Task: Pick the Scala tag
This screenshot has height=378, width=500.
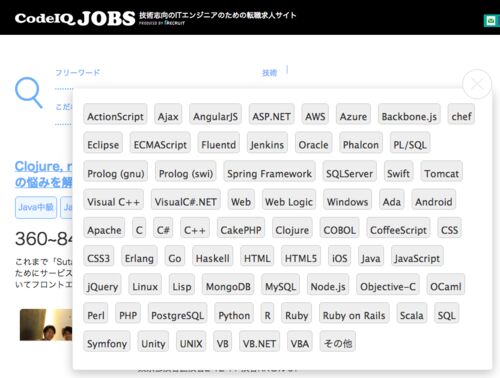Action: click(x=412, y=313)
